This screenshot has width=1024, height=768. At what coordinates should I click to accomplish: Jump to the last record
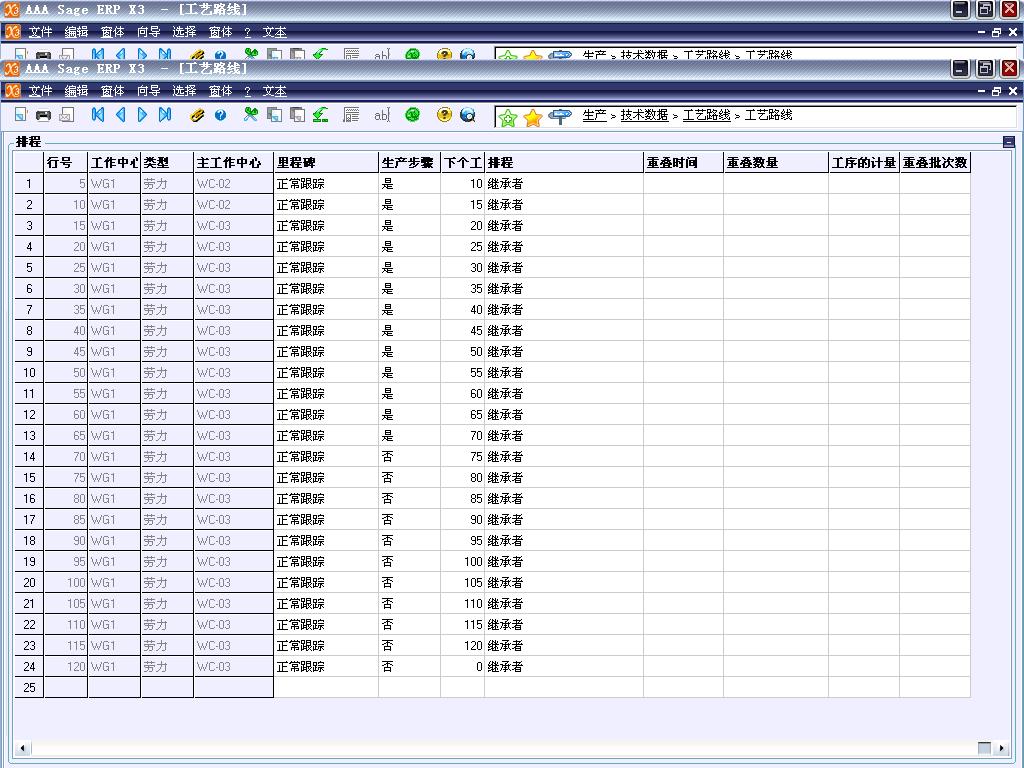(x=165, y=115)
